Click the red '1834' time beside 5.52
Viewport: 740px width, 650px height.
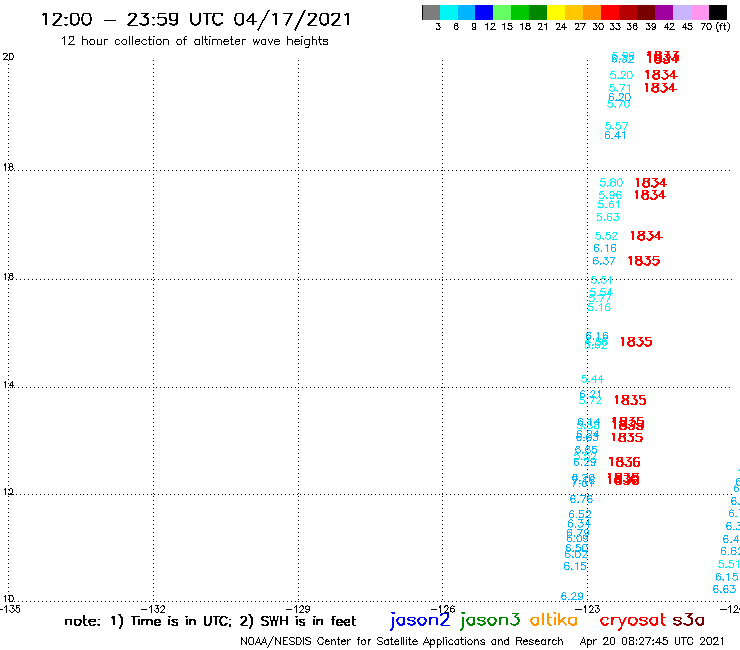click(647, 236)
